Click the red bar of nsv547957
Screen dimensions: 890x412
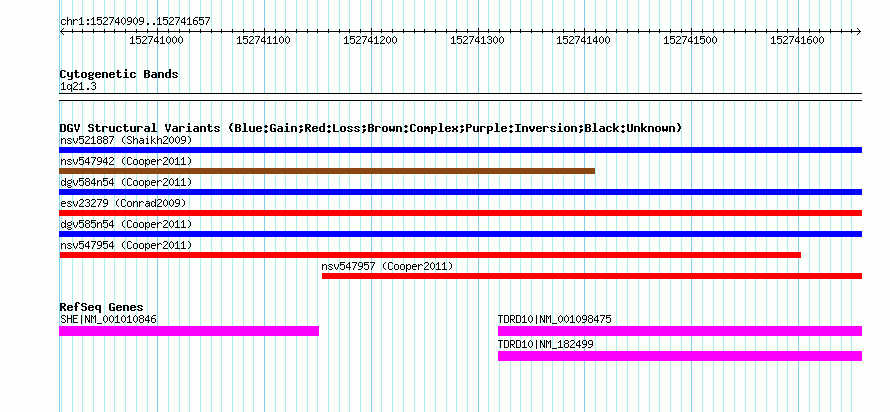[x=592, y=276]
